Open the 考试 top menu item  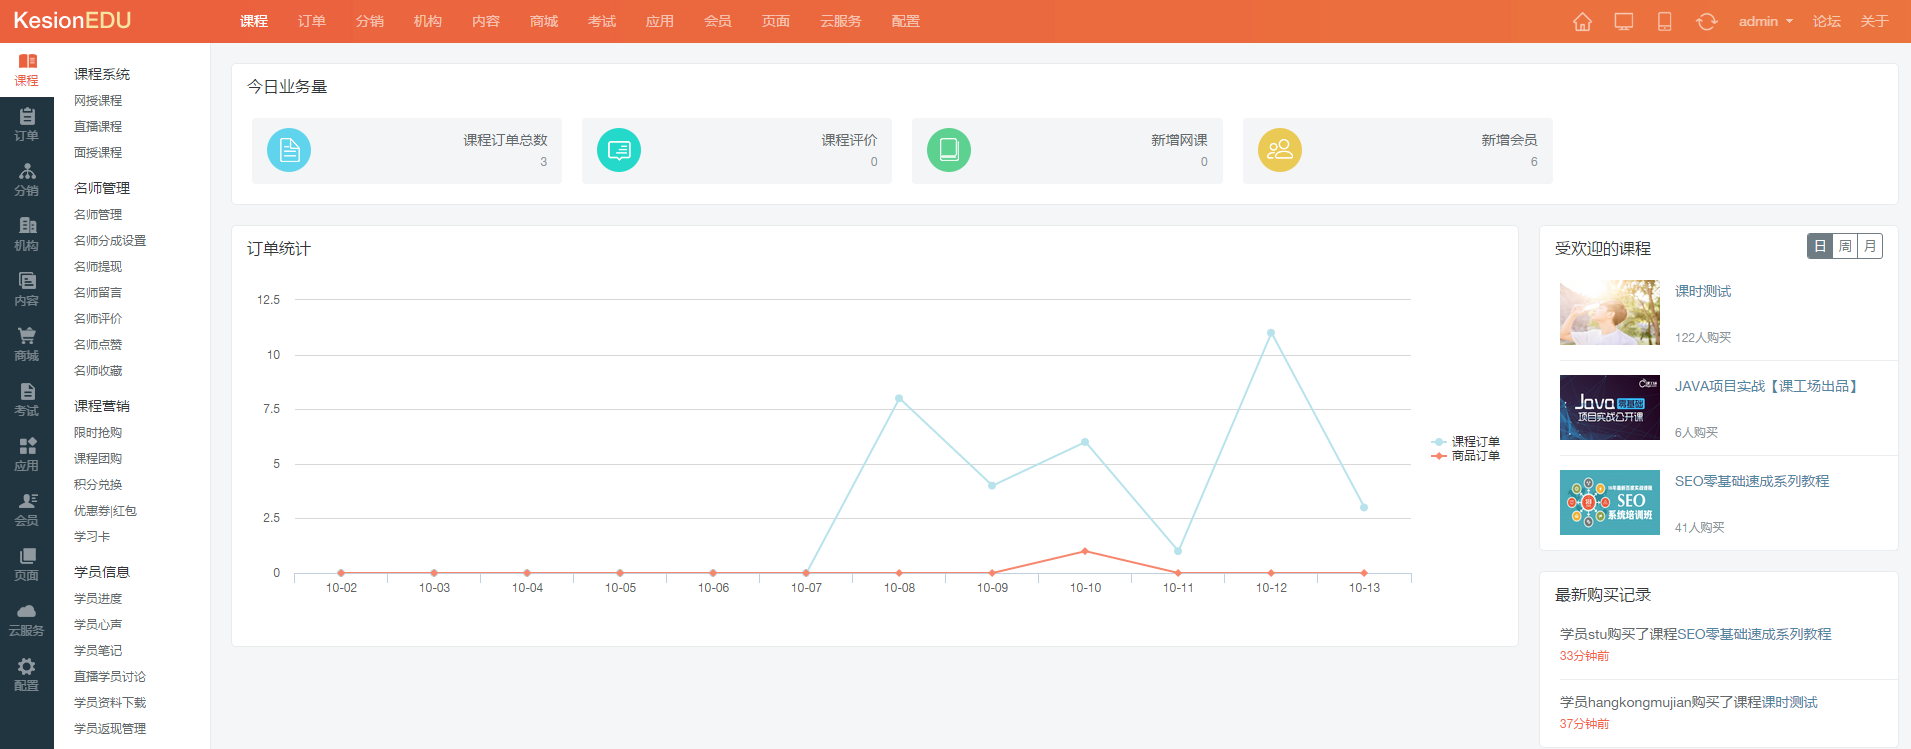tap(602, 22)
